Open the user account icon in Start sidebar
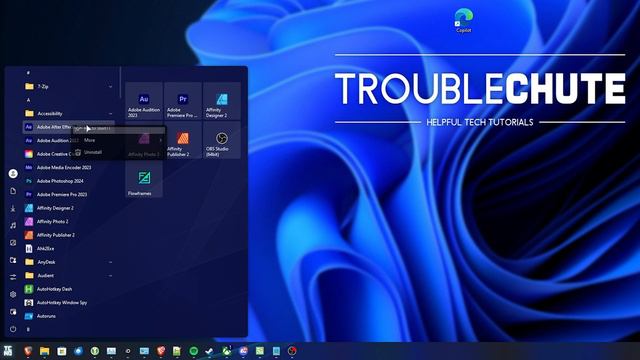 coord(13,173)
